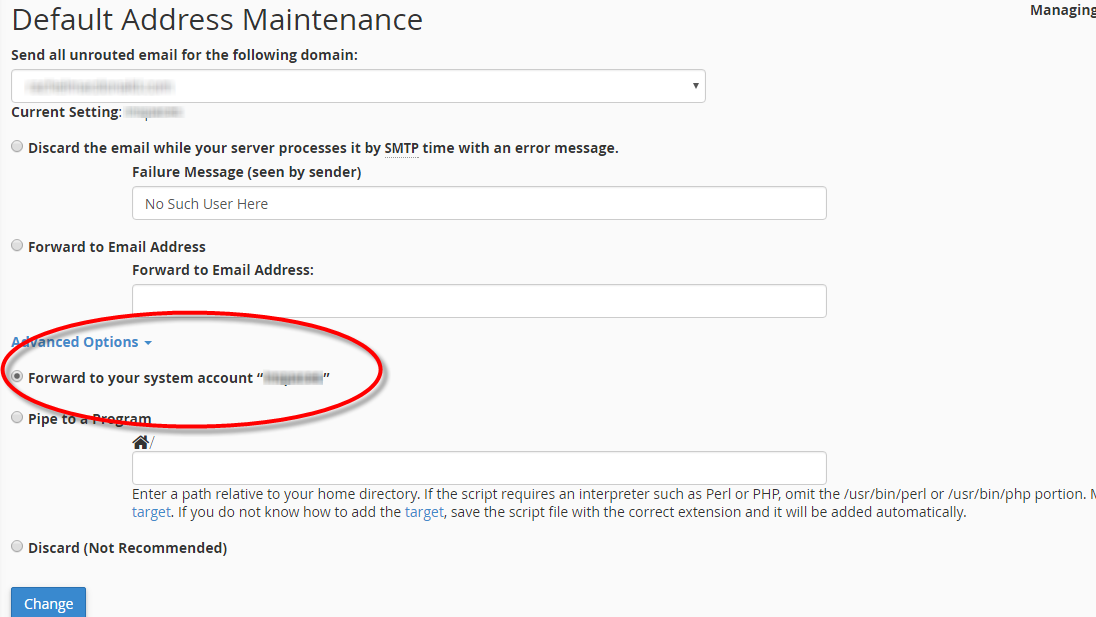Click the home directory icon

coord(140,442)
